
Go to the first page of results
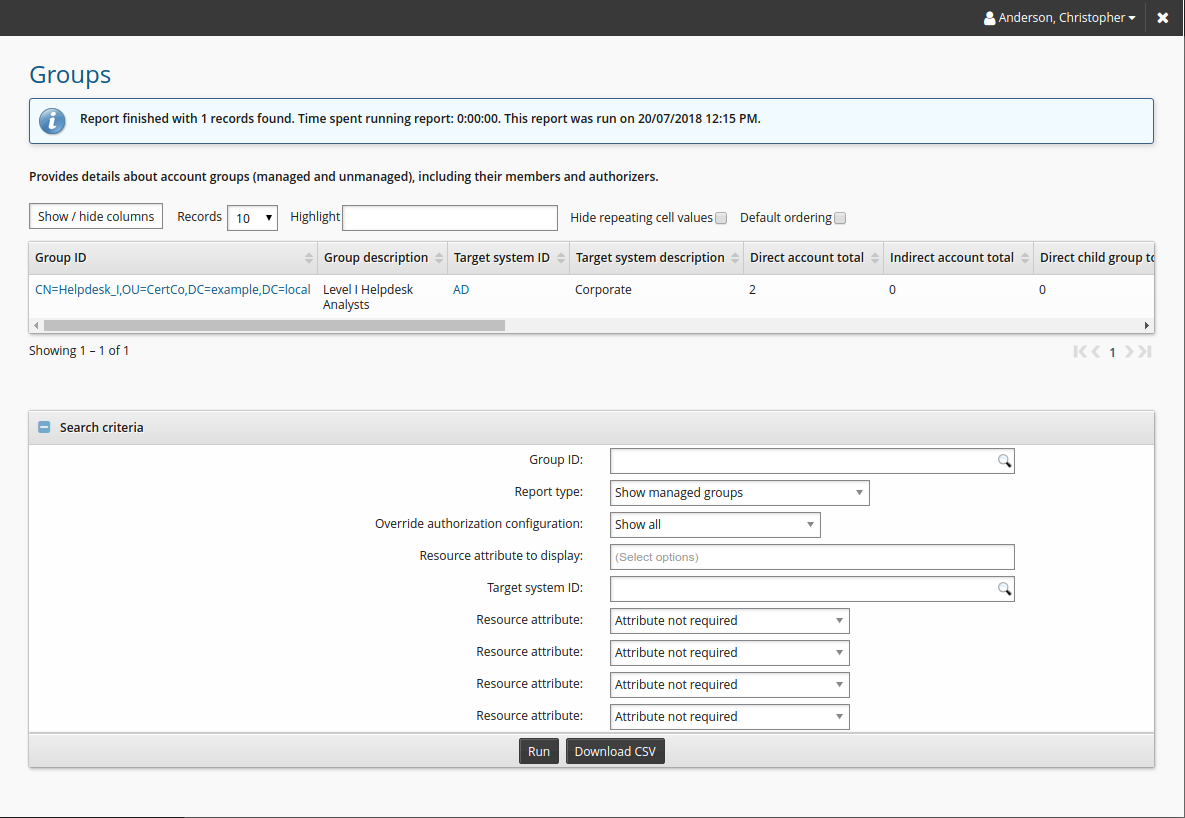coord(1079,352)
